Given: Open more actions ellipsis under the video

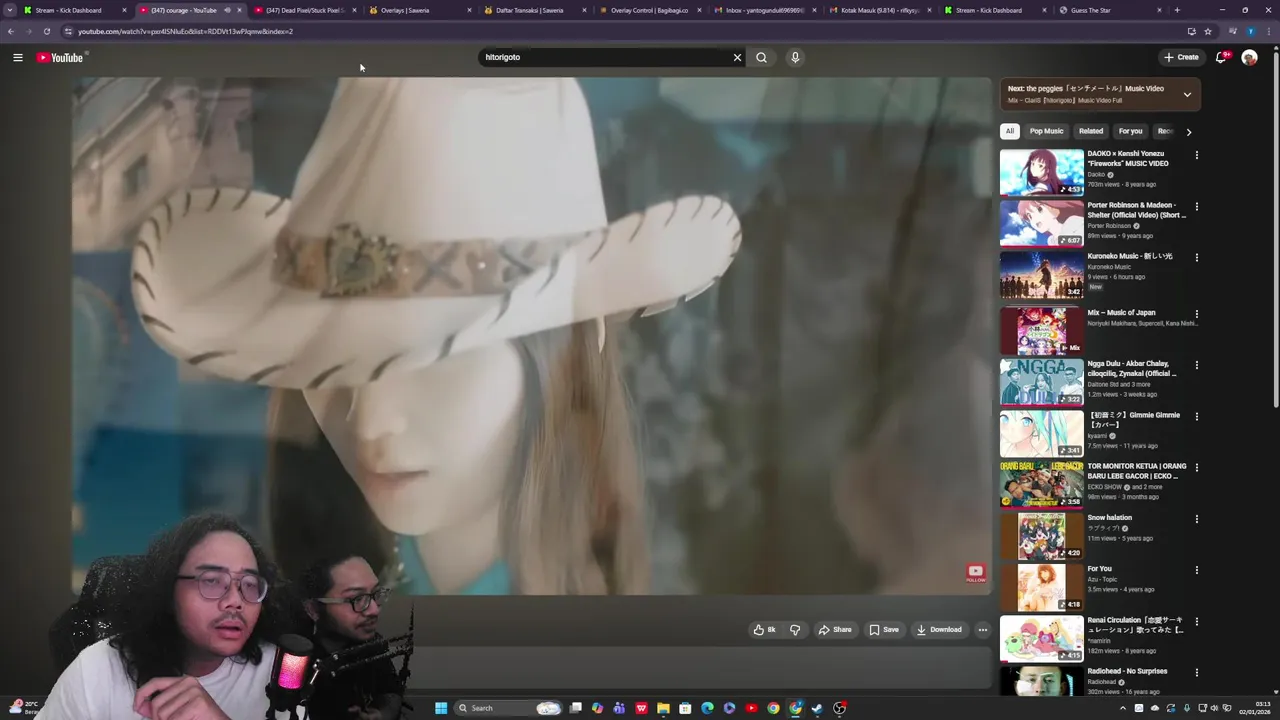Looking at the screenshot, I should [x=983, y=630].
